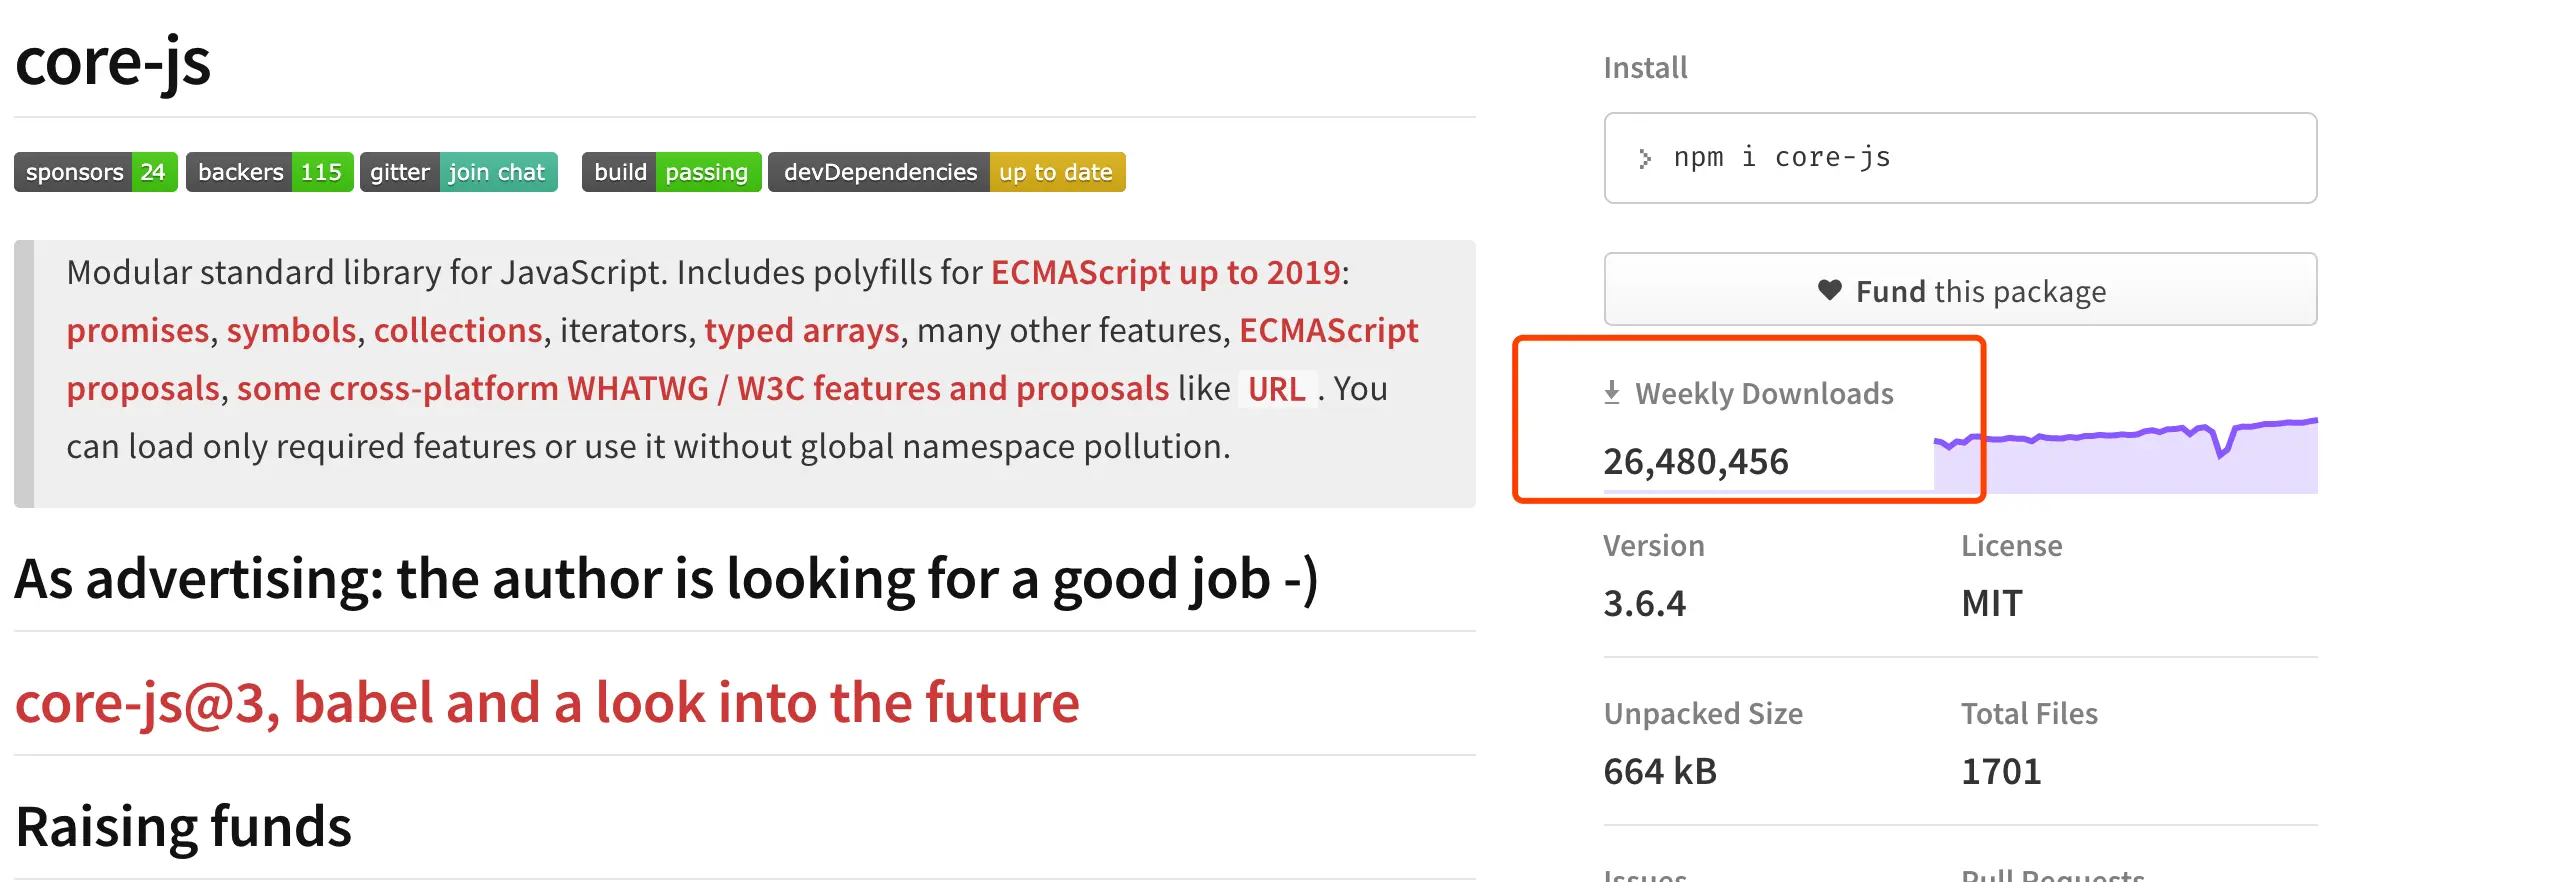The image size is (2550, 882).
Task: Open the gitter join chat badge
Action: coord(458,172)
